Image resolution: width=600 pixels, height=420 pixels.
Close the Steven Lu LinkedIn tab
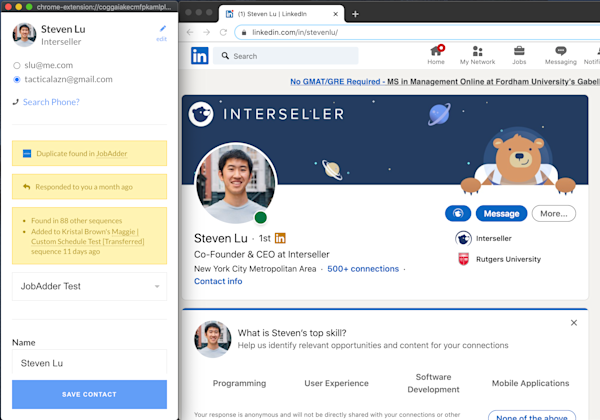click(x=336, y=14)
